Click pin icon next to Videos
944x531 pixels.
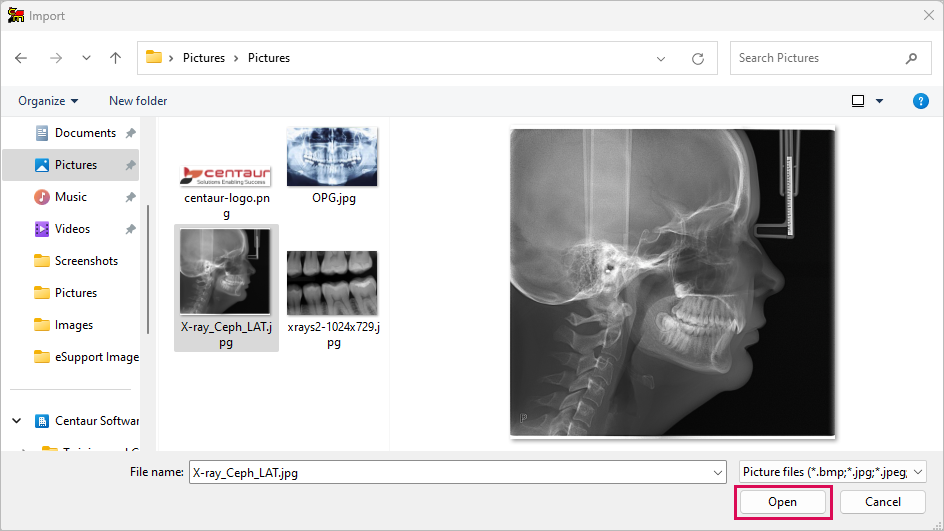[x=131, y=229]
